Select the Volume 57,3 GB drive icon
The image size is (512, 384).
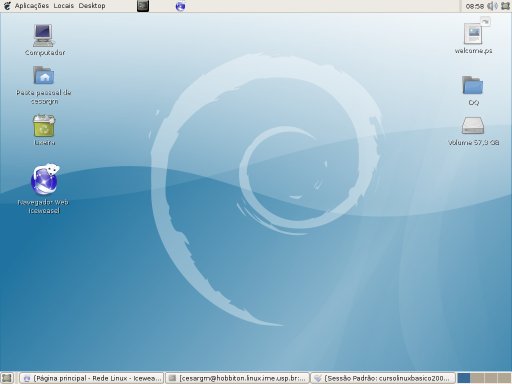[x=473, y=126]
